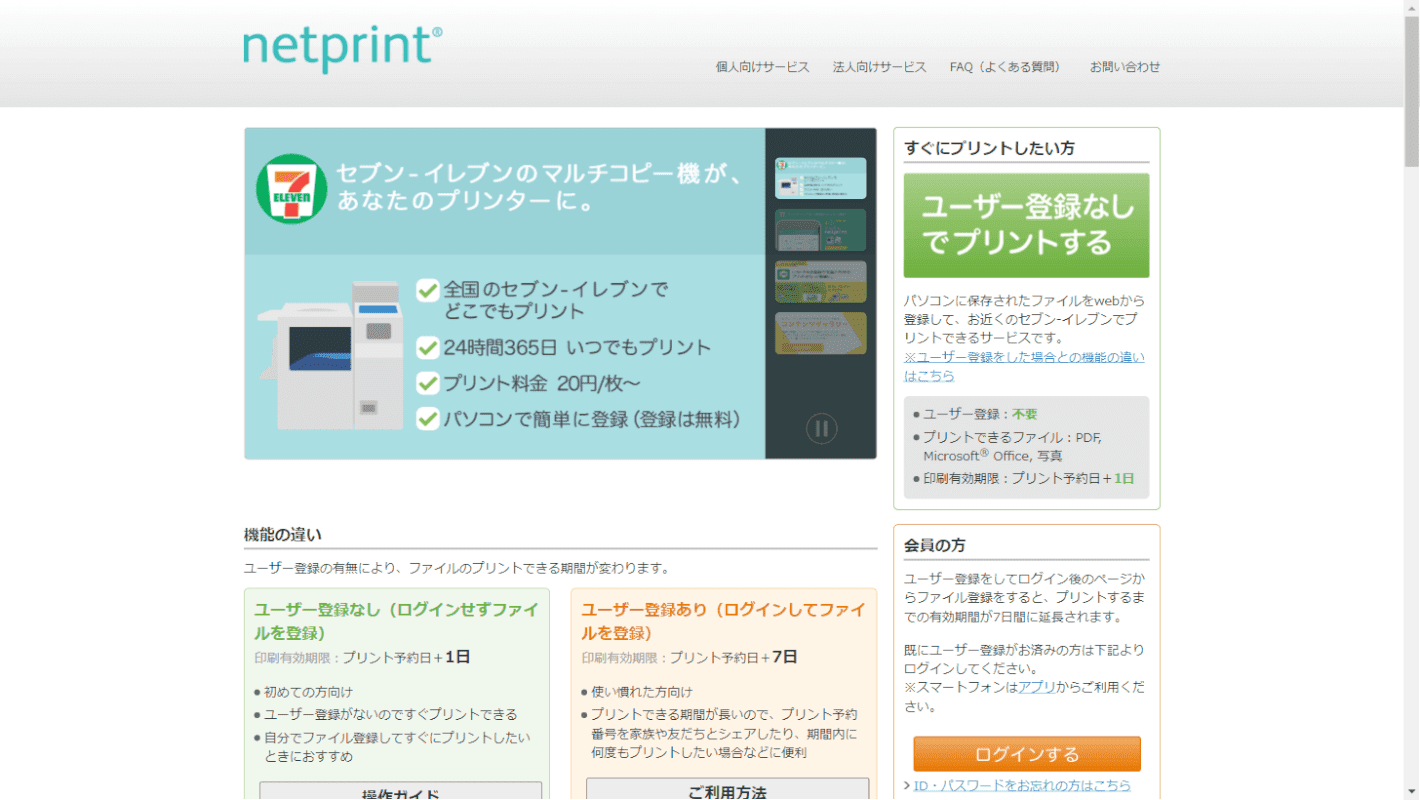Image resolution: width=1420 pixels, height=800 pixels.
Task: Click the page vertical scrollbar thumb
Action: (x=1411, y=93)
